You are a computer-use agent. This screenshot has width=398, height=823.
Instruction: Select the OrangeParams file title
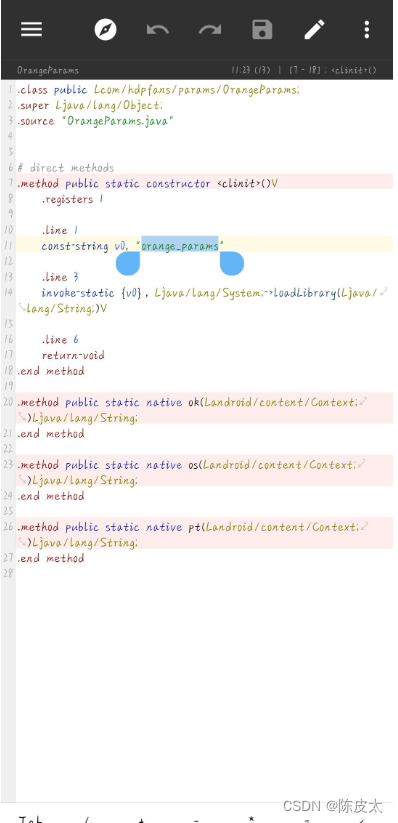[48, 70]
